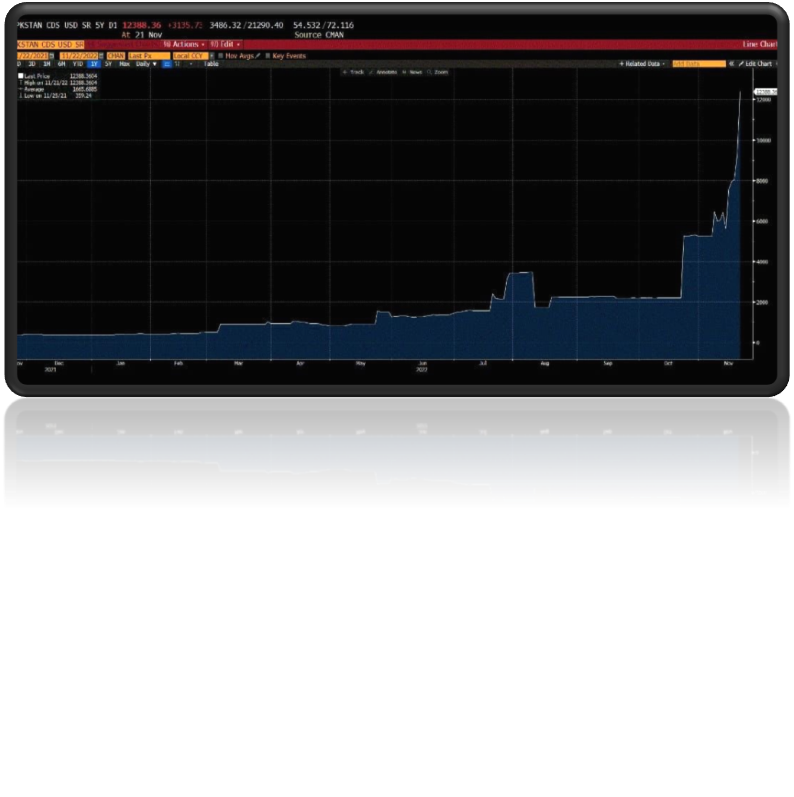Click the Average 1665.6885 legend row
Image resolution: width=794 pixels, height=797 pixels.
57,89
